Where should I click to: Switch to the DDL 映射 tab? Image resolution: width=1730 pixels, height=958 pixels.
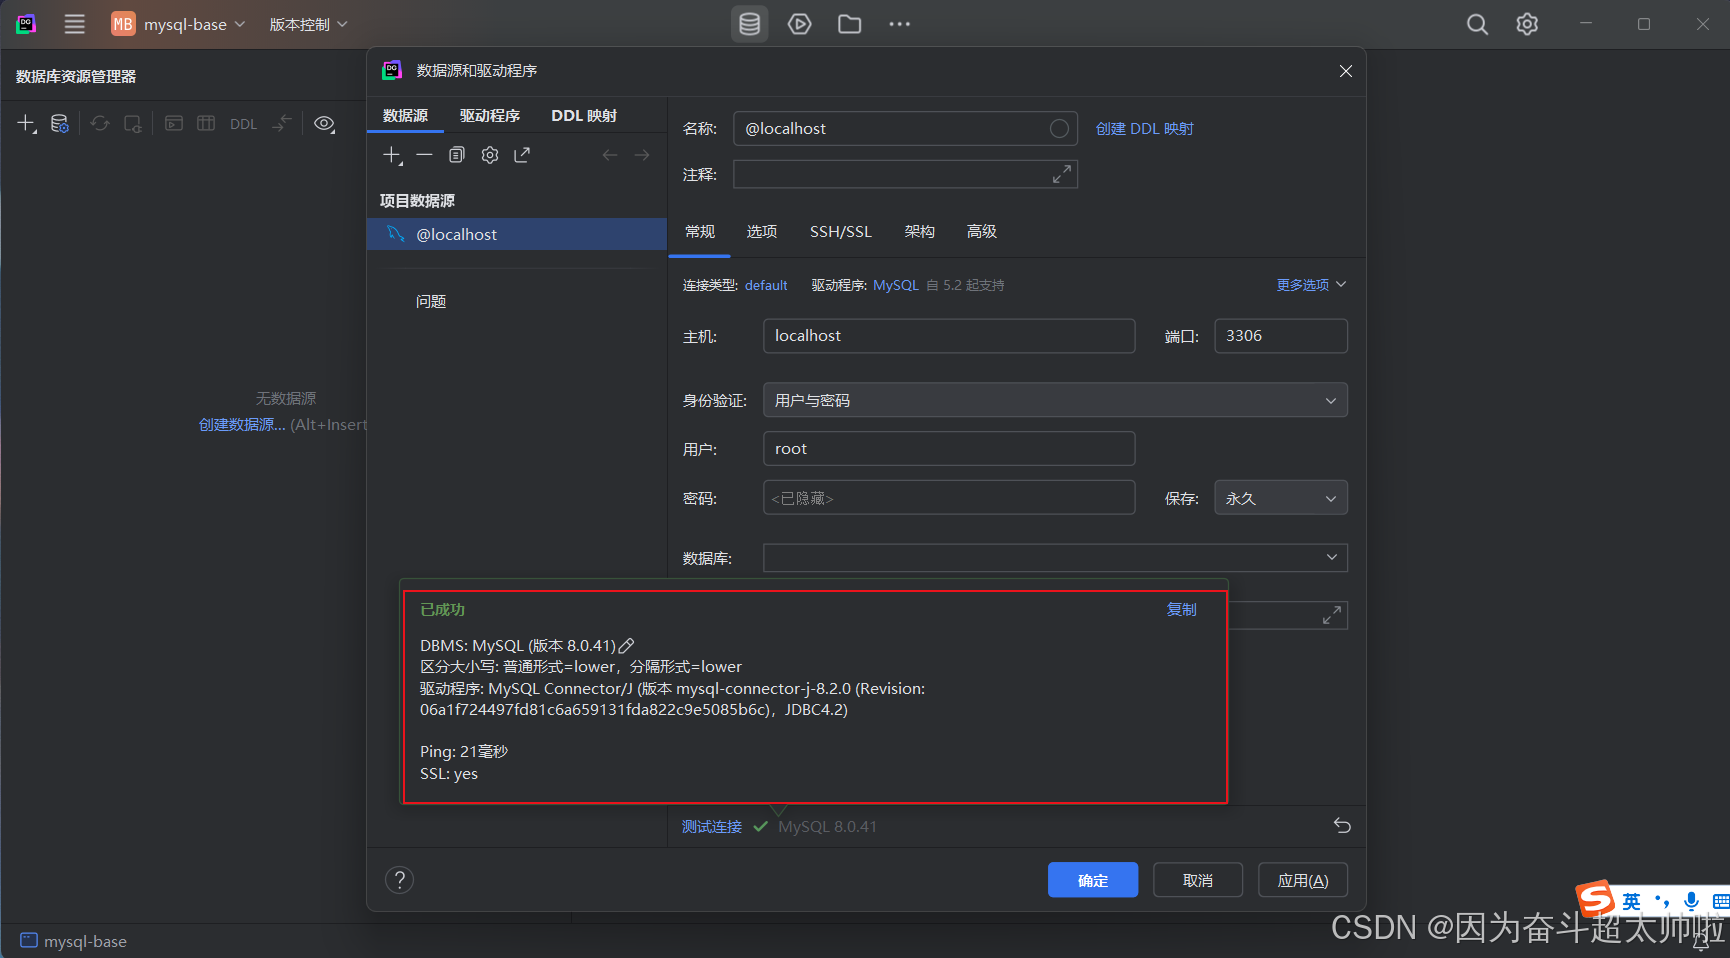(584, 115)
